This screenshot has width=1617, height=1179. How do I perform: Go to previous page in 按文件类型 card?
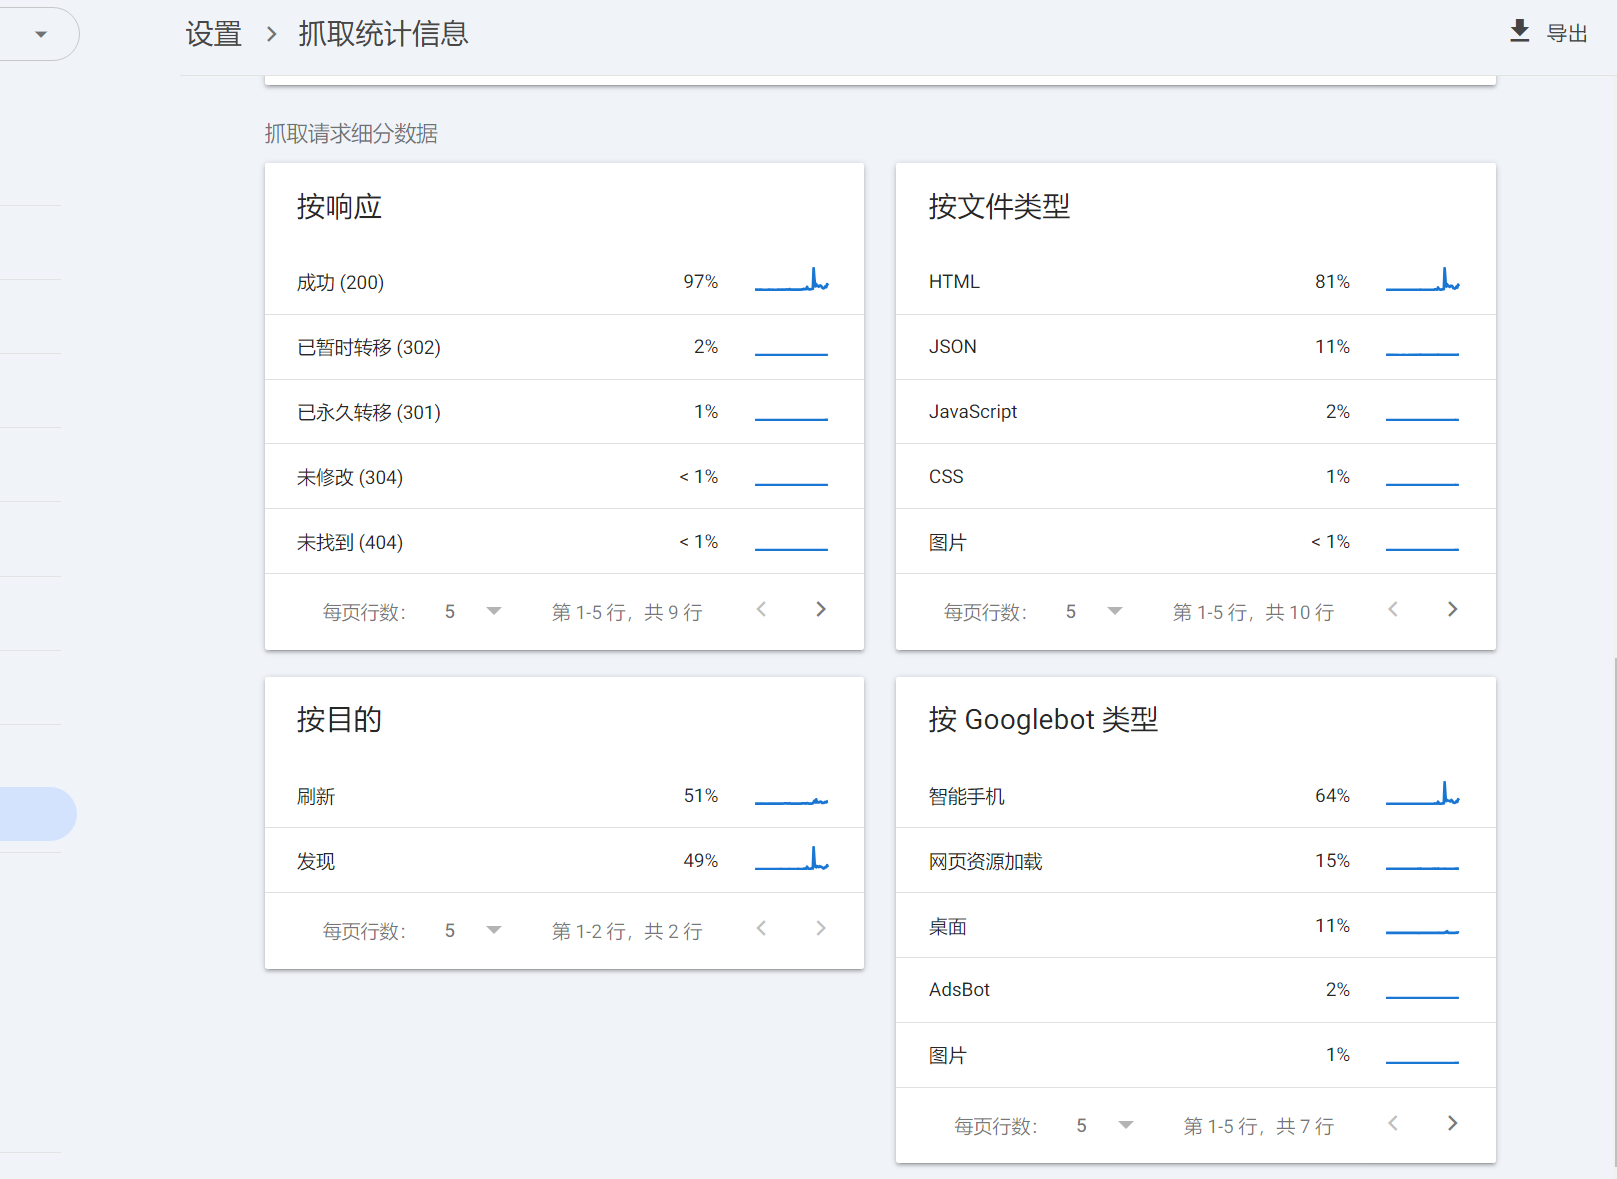(x=1393, y=609)
